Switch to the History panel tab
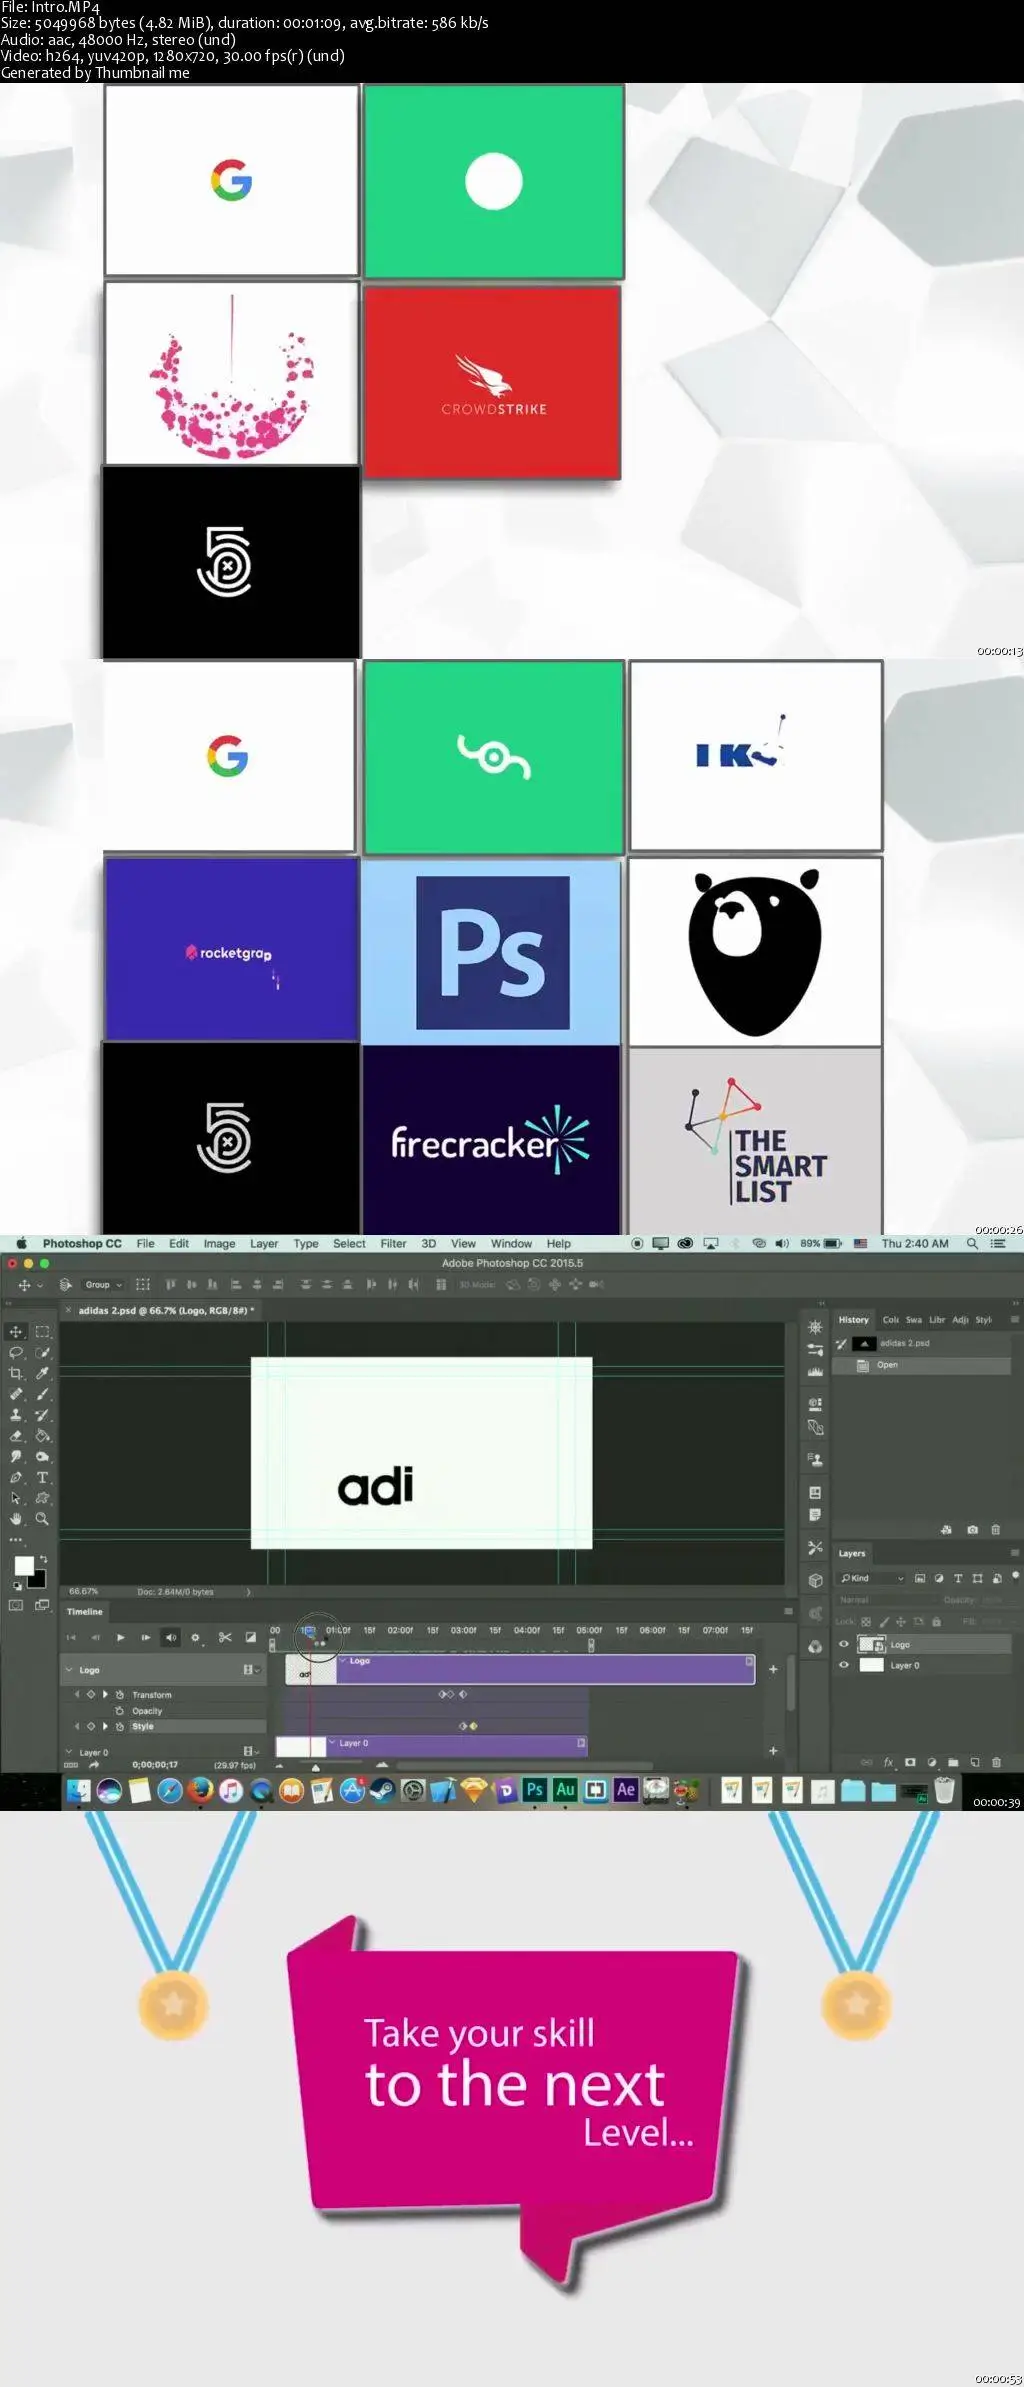The height and width of the screenshot is (2387, 1024). [853, 1320]
